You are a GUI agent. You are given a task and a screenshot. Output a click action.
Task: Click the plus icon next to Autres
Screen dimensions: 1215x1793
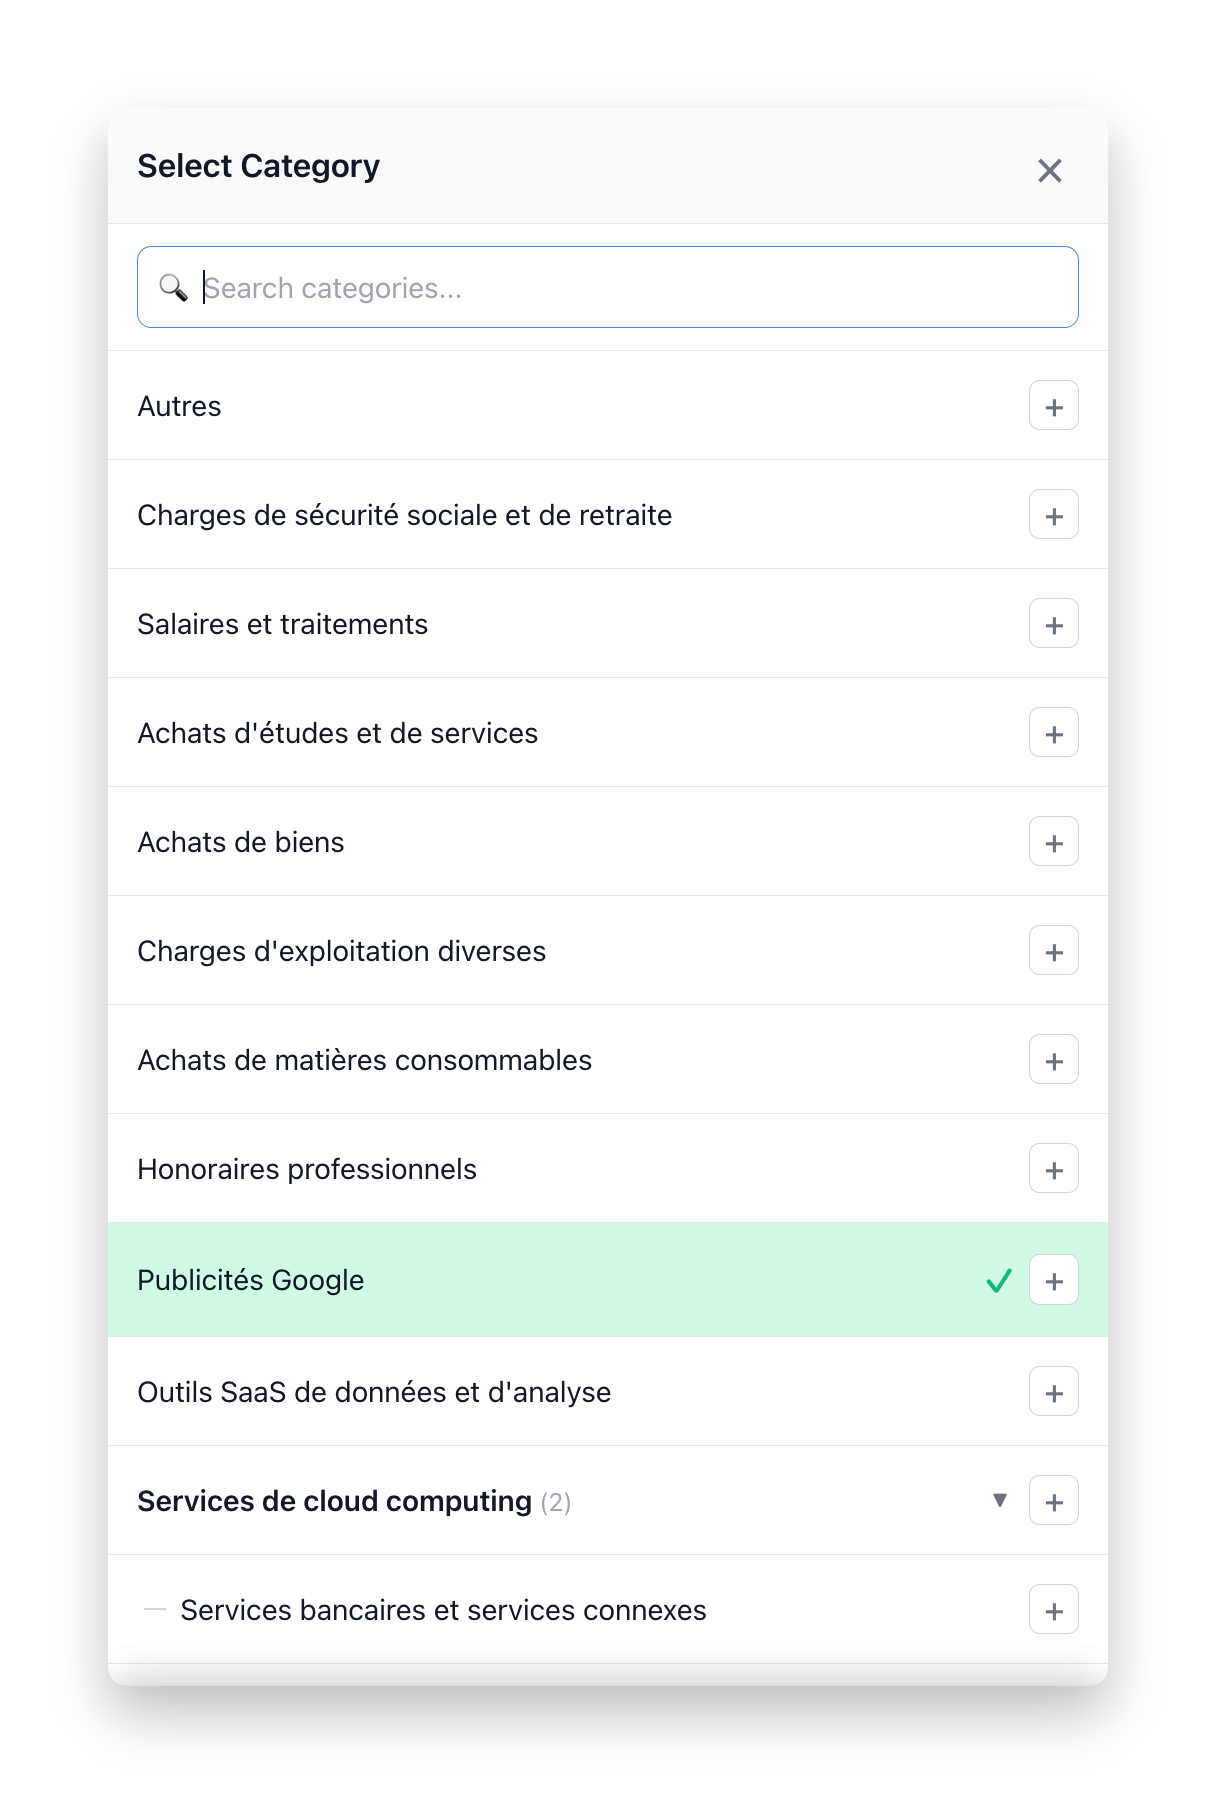[1053, 405]
